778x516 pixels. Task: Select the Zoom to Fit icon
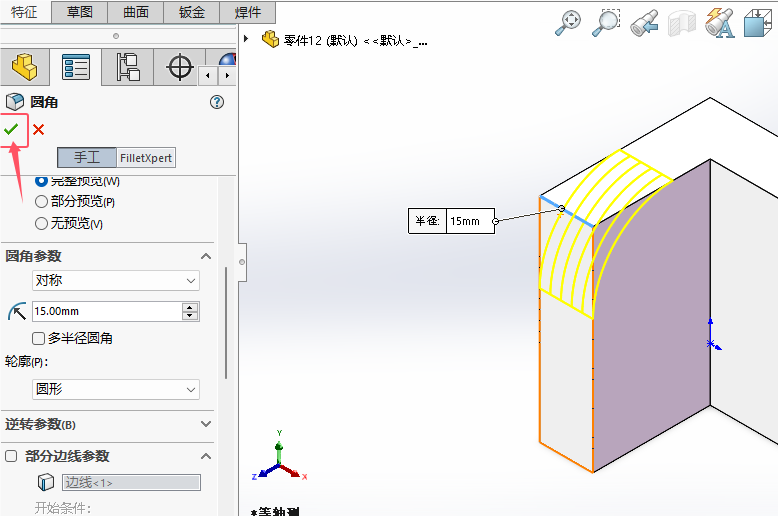[x=568, y=22]
